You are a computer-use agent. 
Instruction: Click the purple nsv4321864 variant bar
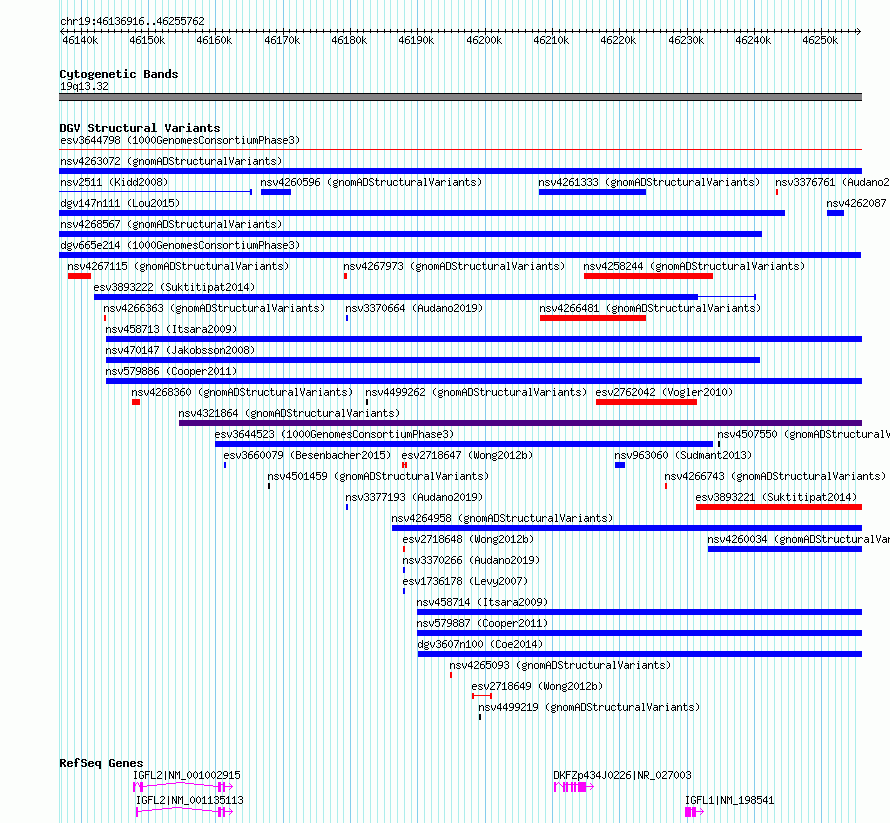point(520,423)
